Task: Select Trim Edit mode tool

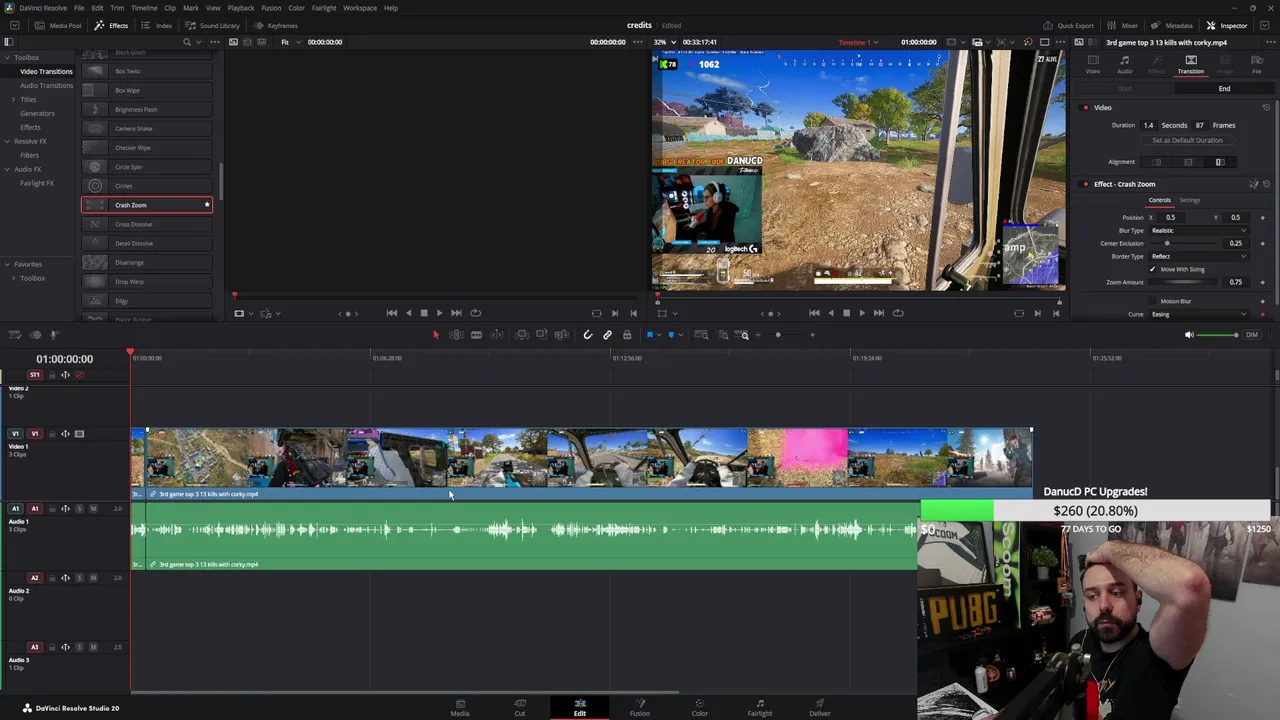Action: (456, 335)
